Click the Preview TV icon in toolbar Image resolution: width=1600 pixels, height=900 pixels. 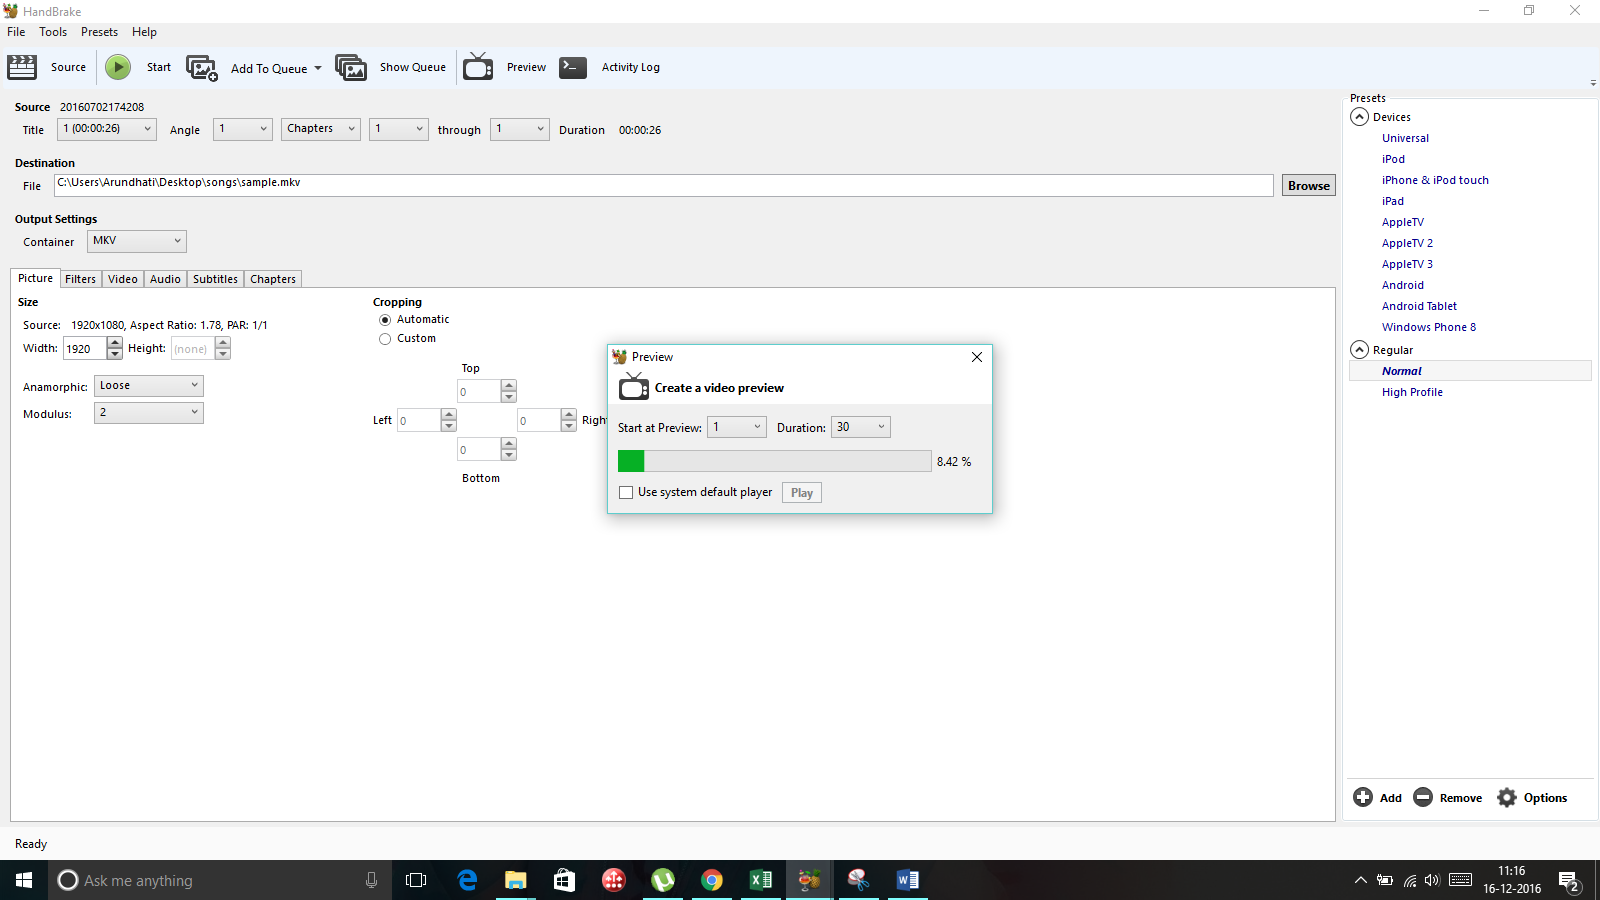(478, 67)
